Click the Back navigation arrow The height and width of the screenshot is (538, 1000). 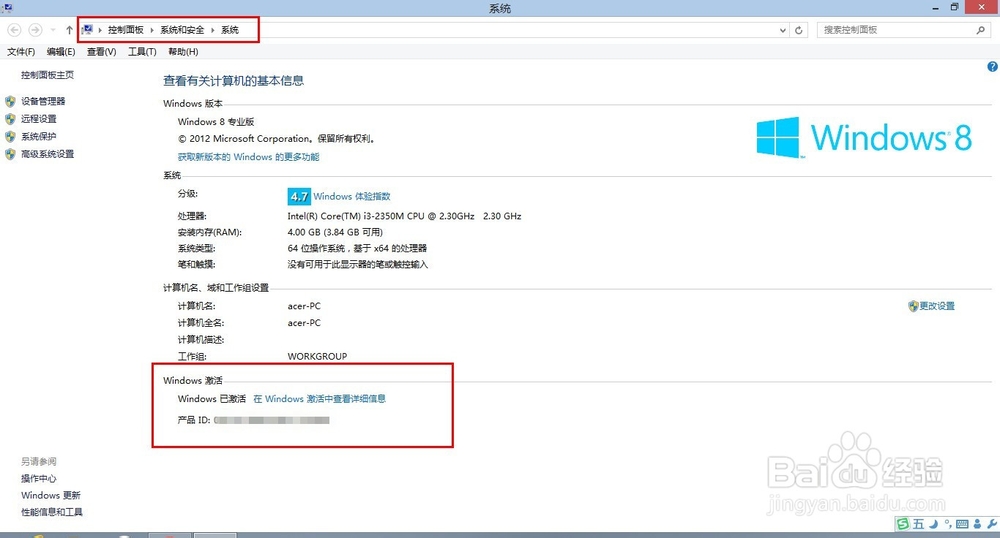pos(15,30)
